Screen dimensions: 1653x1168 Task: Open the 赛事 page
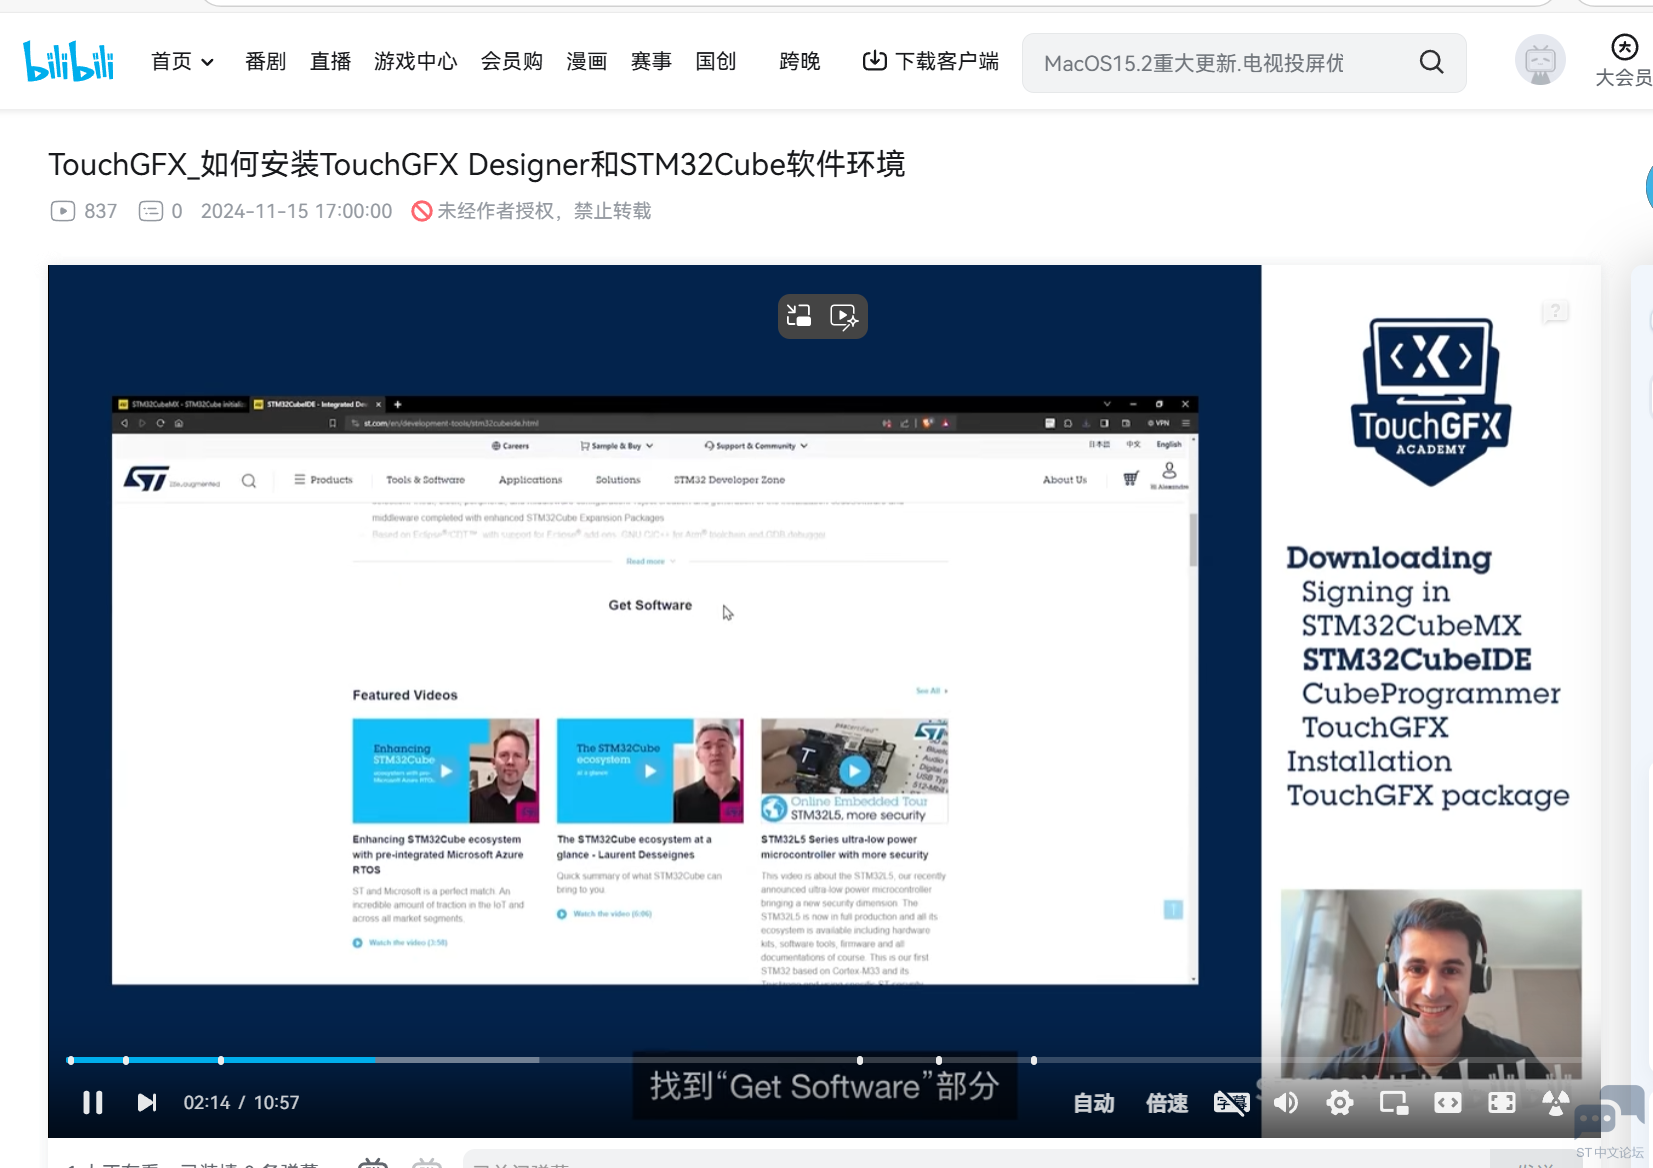(651, 62)
